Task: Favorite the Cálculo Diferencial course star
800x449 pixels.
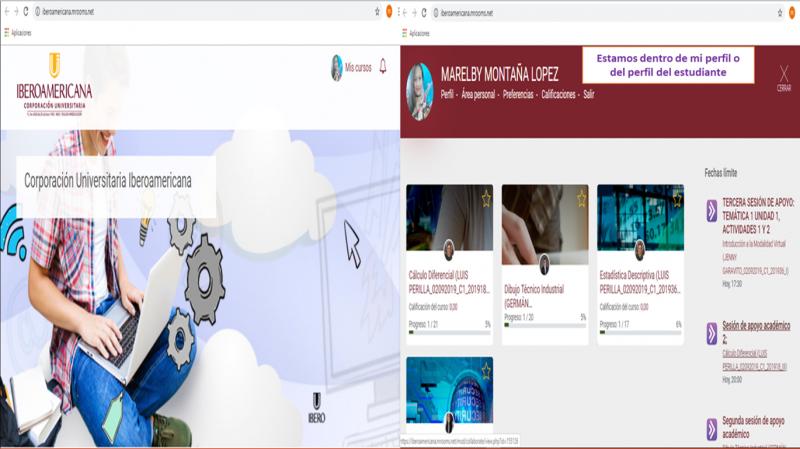Action: tap(486, 198)
